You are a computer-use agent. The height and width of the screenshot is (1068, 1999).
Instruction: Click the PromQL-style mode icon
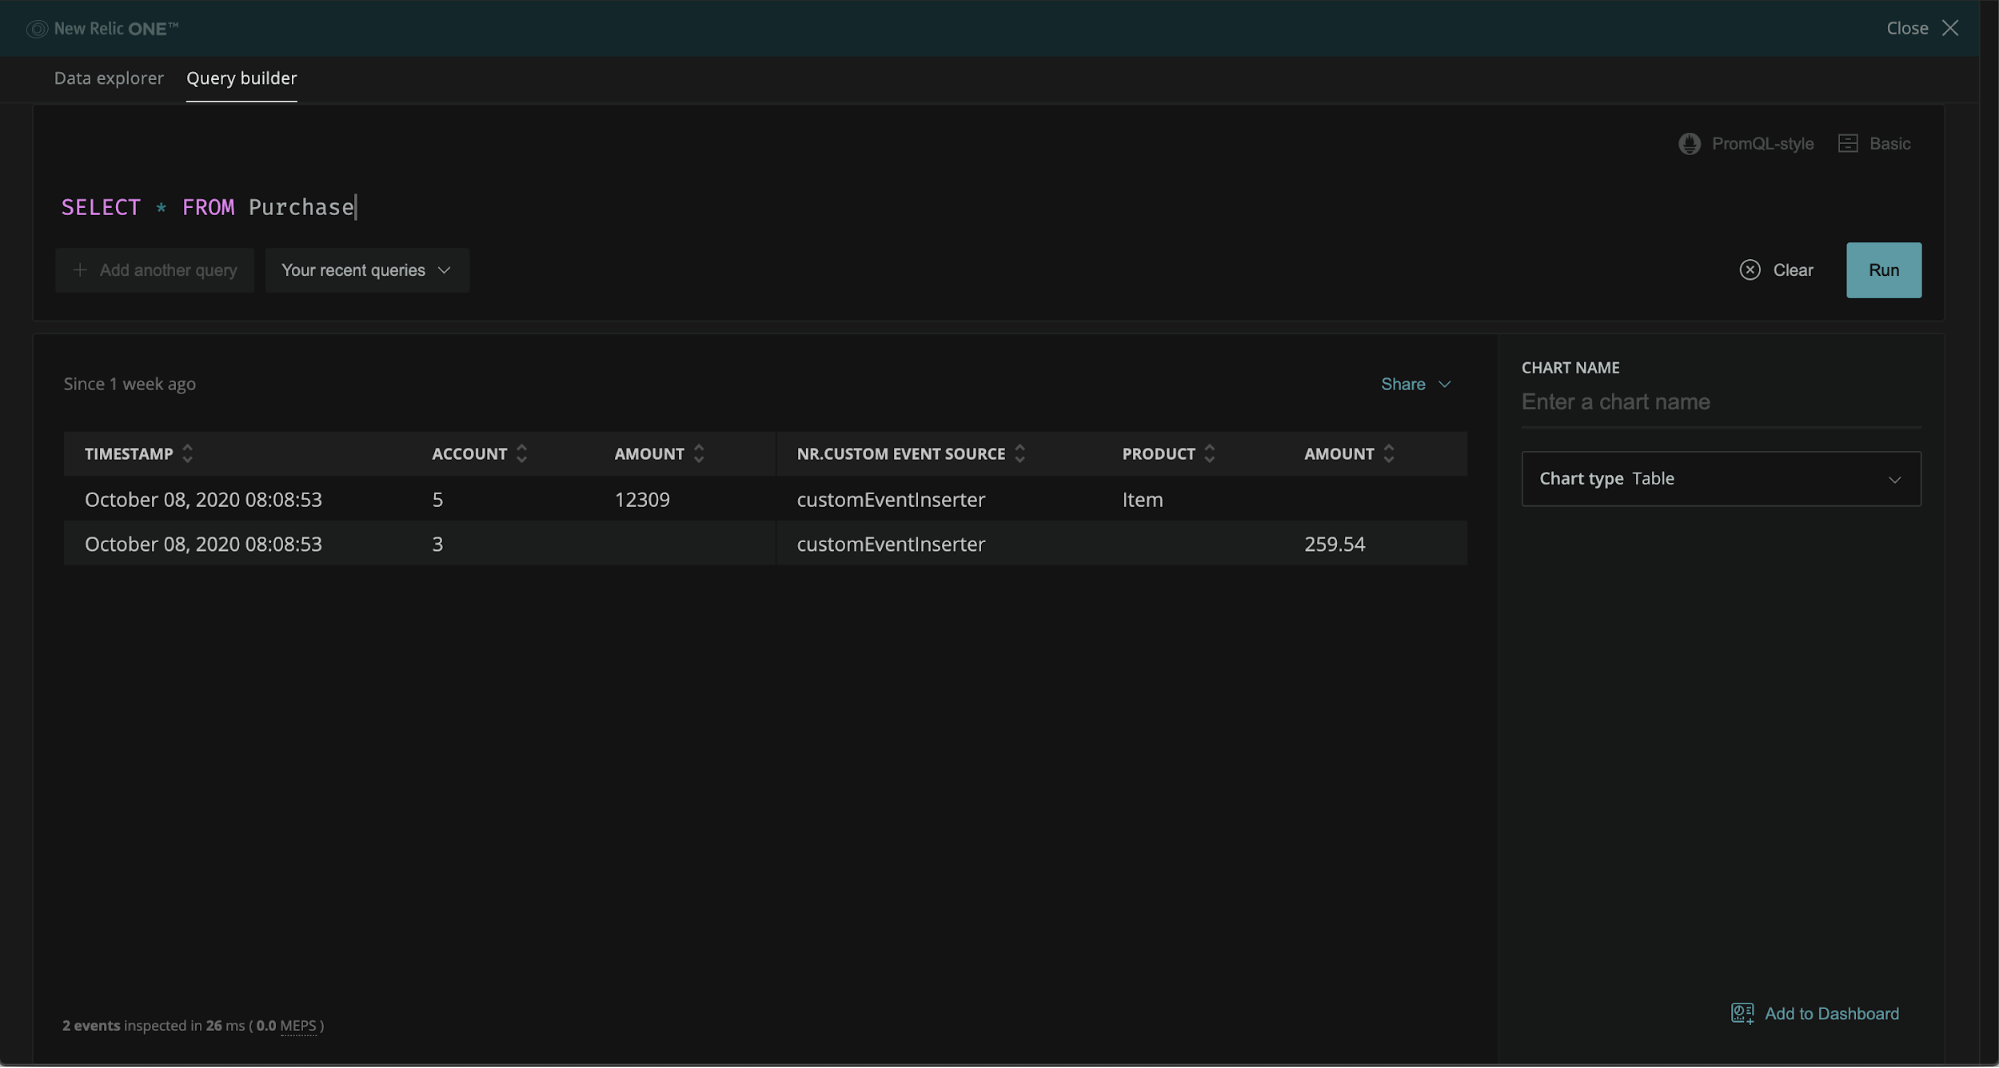[1689, 144]
